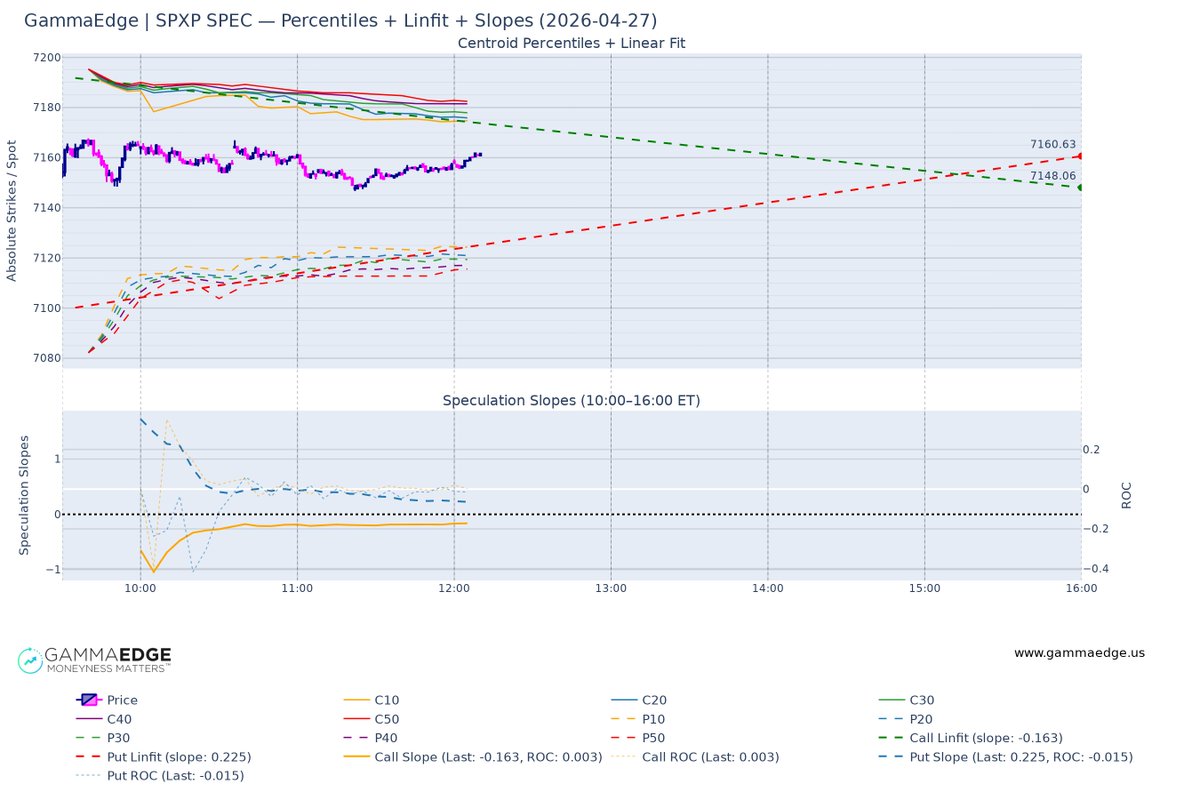The image size is (1200, 800).
Task: Toggle the Call Slope legend entry
Action: point(472,757)
